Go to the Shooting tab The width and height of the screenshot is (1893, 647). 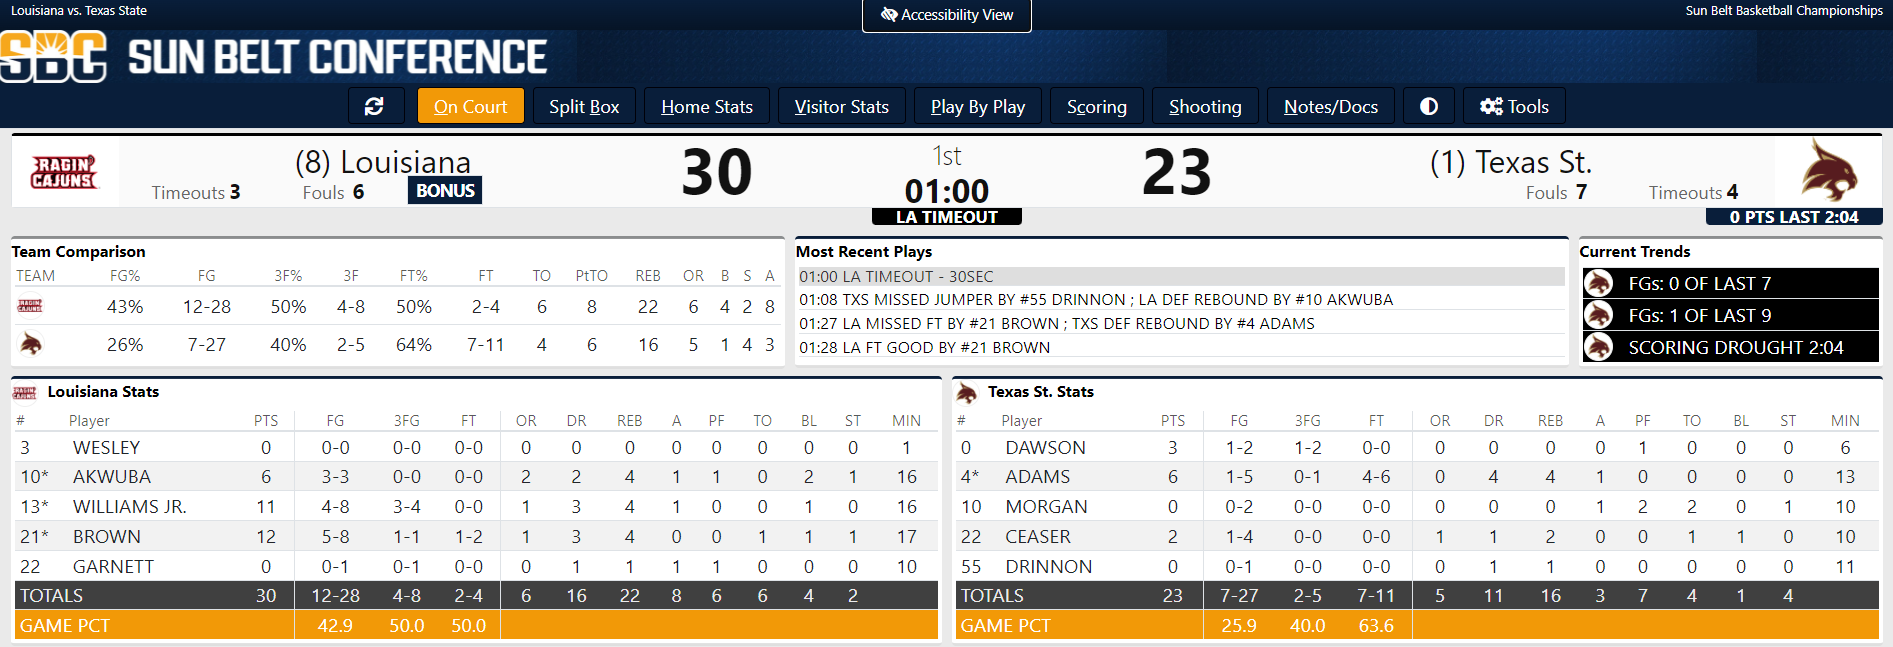pyautogui.click(x=1204, y=107)
